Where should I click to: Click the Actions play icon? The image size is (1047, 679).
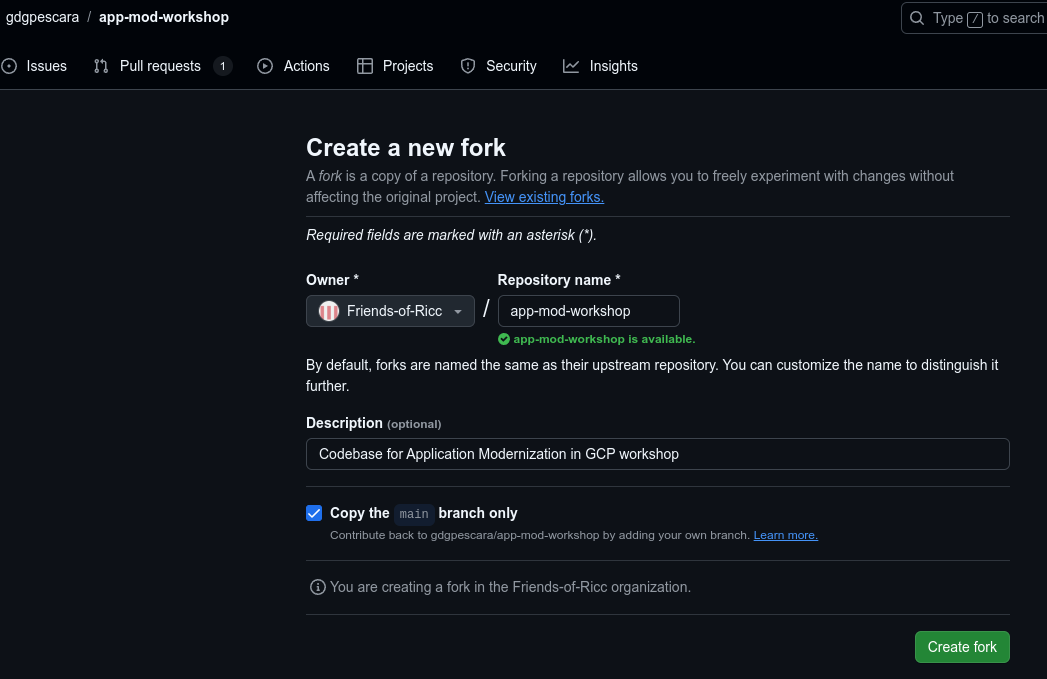(x=265, y=66)
